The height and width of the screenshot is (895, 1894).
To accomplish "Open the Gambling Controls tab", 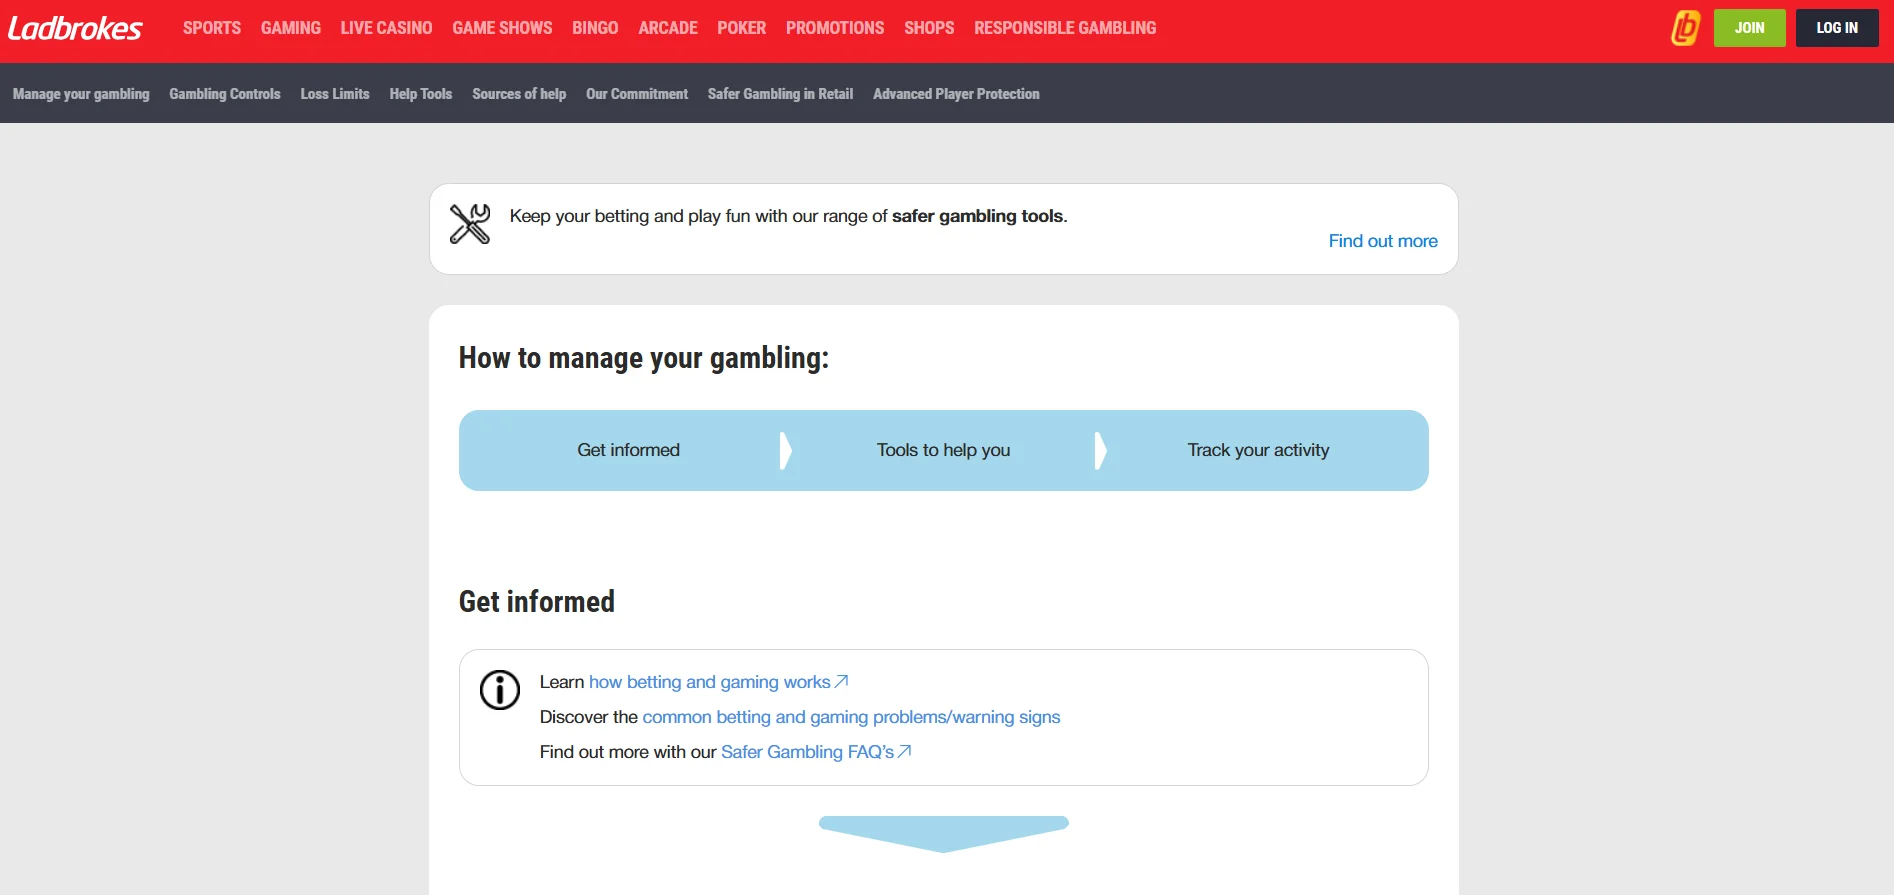I will tap(225, 94).
